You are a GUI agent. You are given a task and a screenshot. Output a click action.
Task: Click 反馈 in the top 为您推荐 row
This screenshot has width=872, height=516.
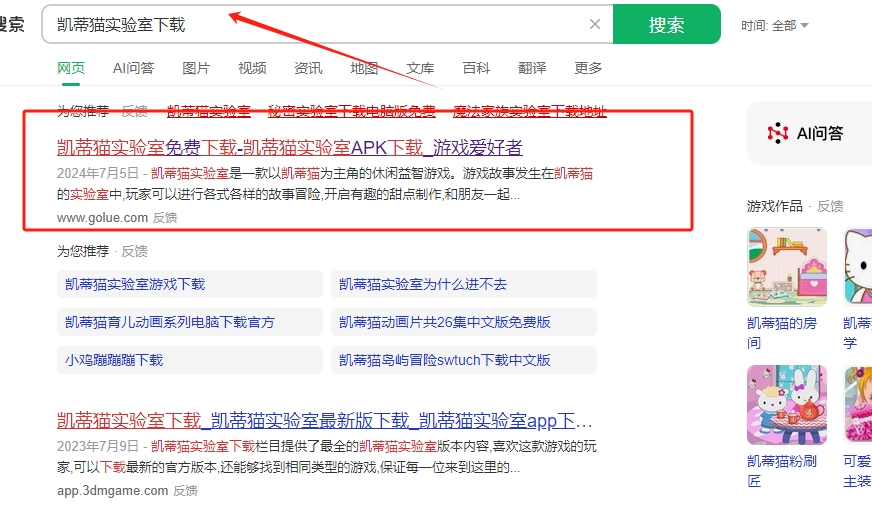(x=135, y=111)
